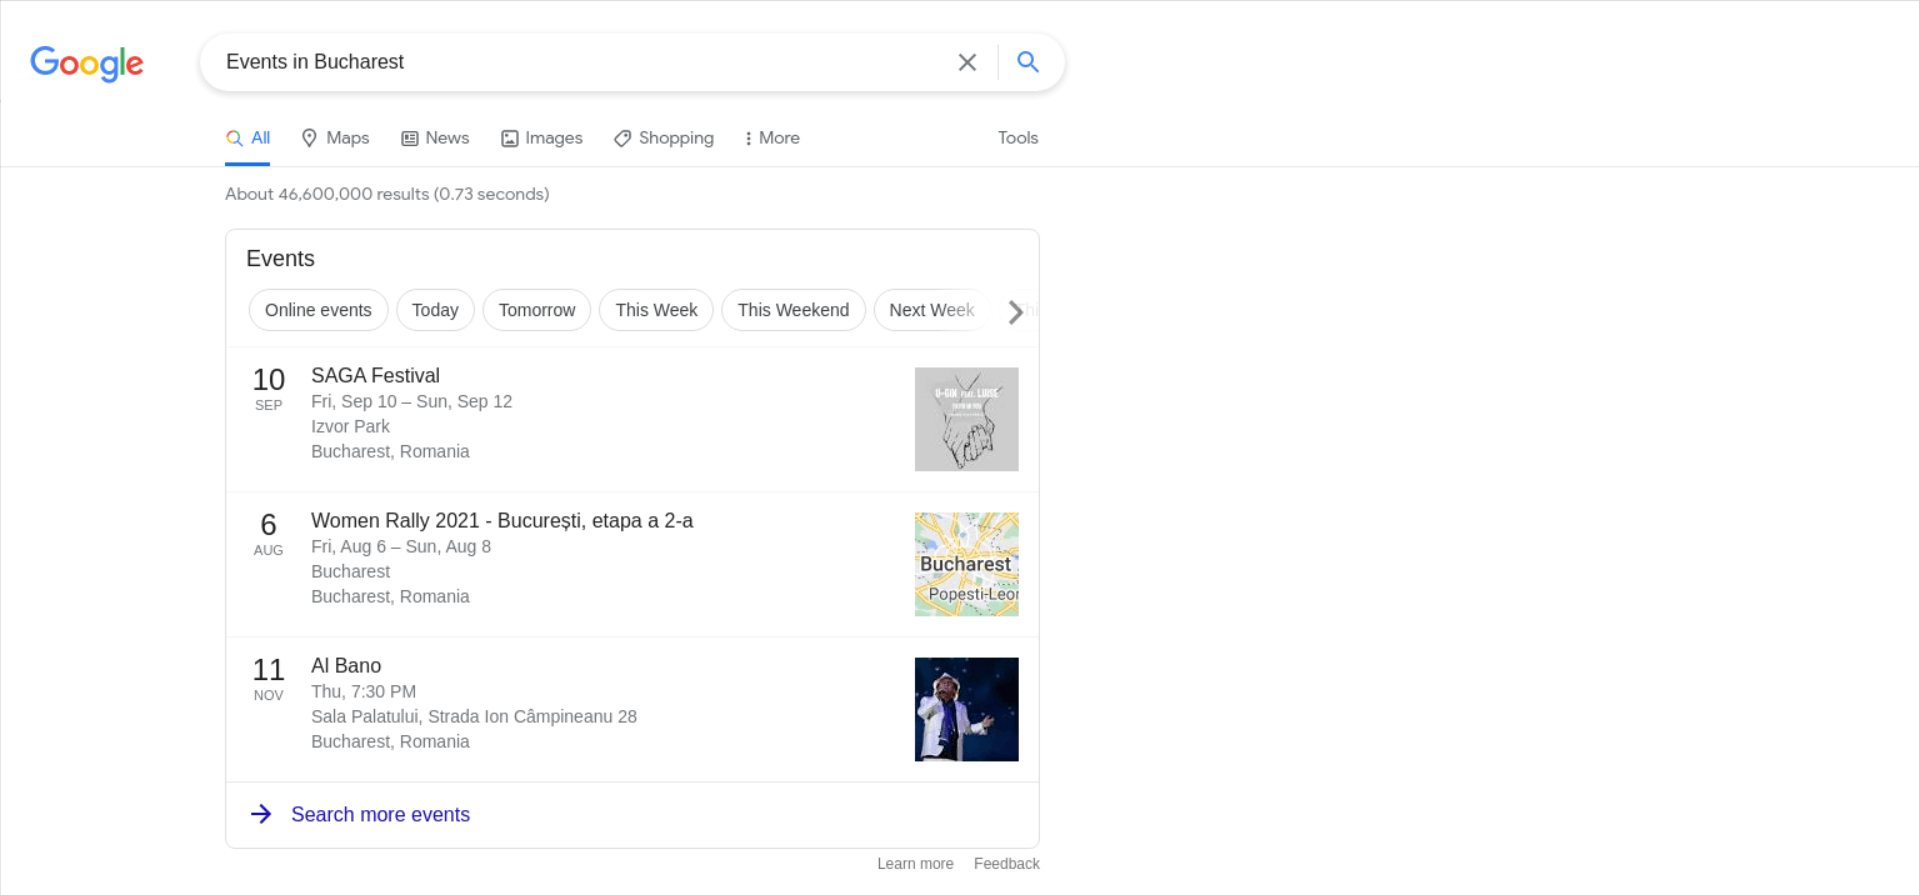Viewport: 1919px width, 895px height.
Task: Click inside the search input field
Action: coord(580,62)
